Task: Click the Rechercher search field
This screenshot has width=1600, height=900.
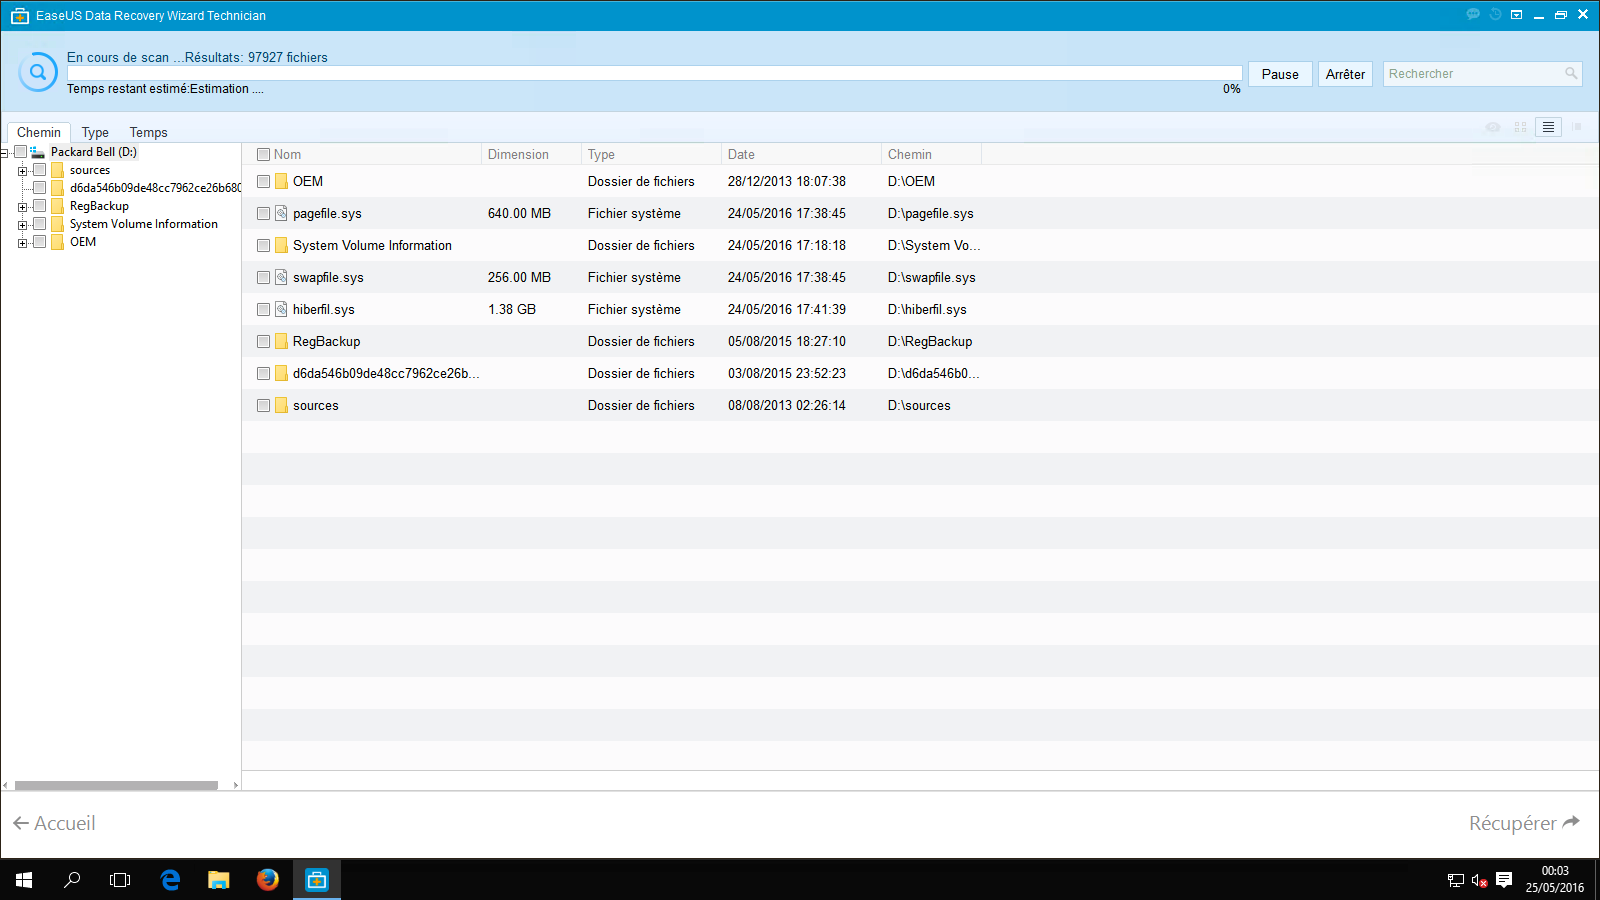Action: point(1470,74)
